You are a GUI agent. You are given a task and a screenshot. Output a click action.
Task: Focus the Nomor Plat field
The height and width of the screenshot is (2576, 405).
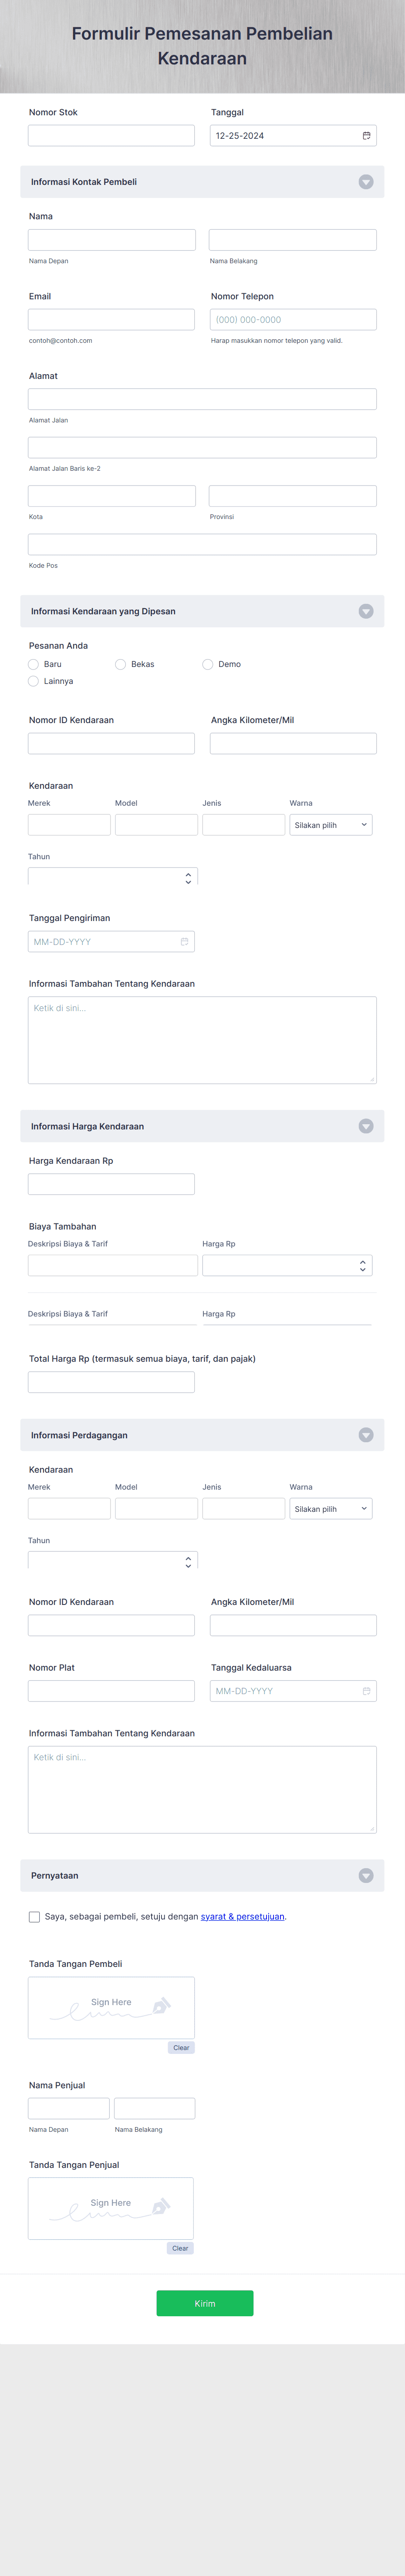point(111,1691)
